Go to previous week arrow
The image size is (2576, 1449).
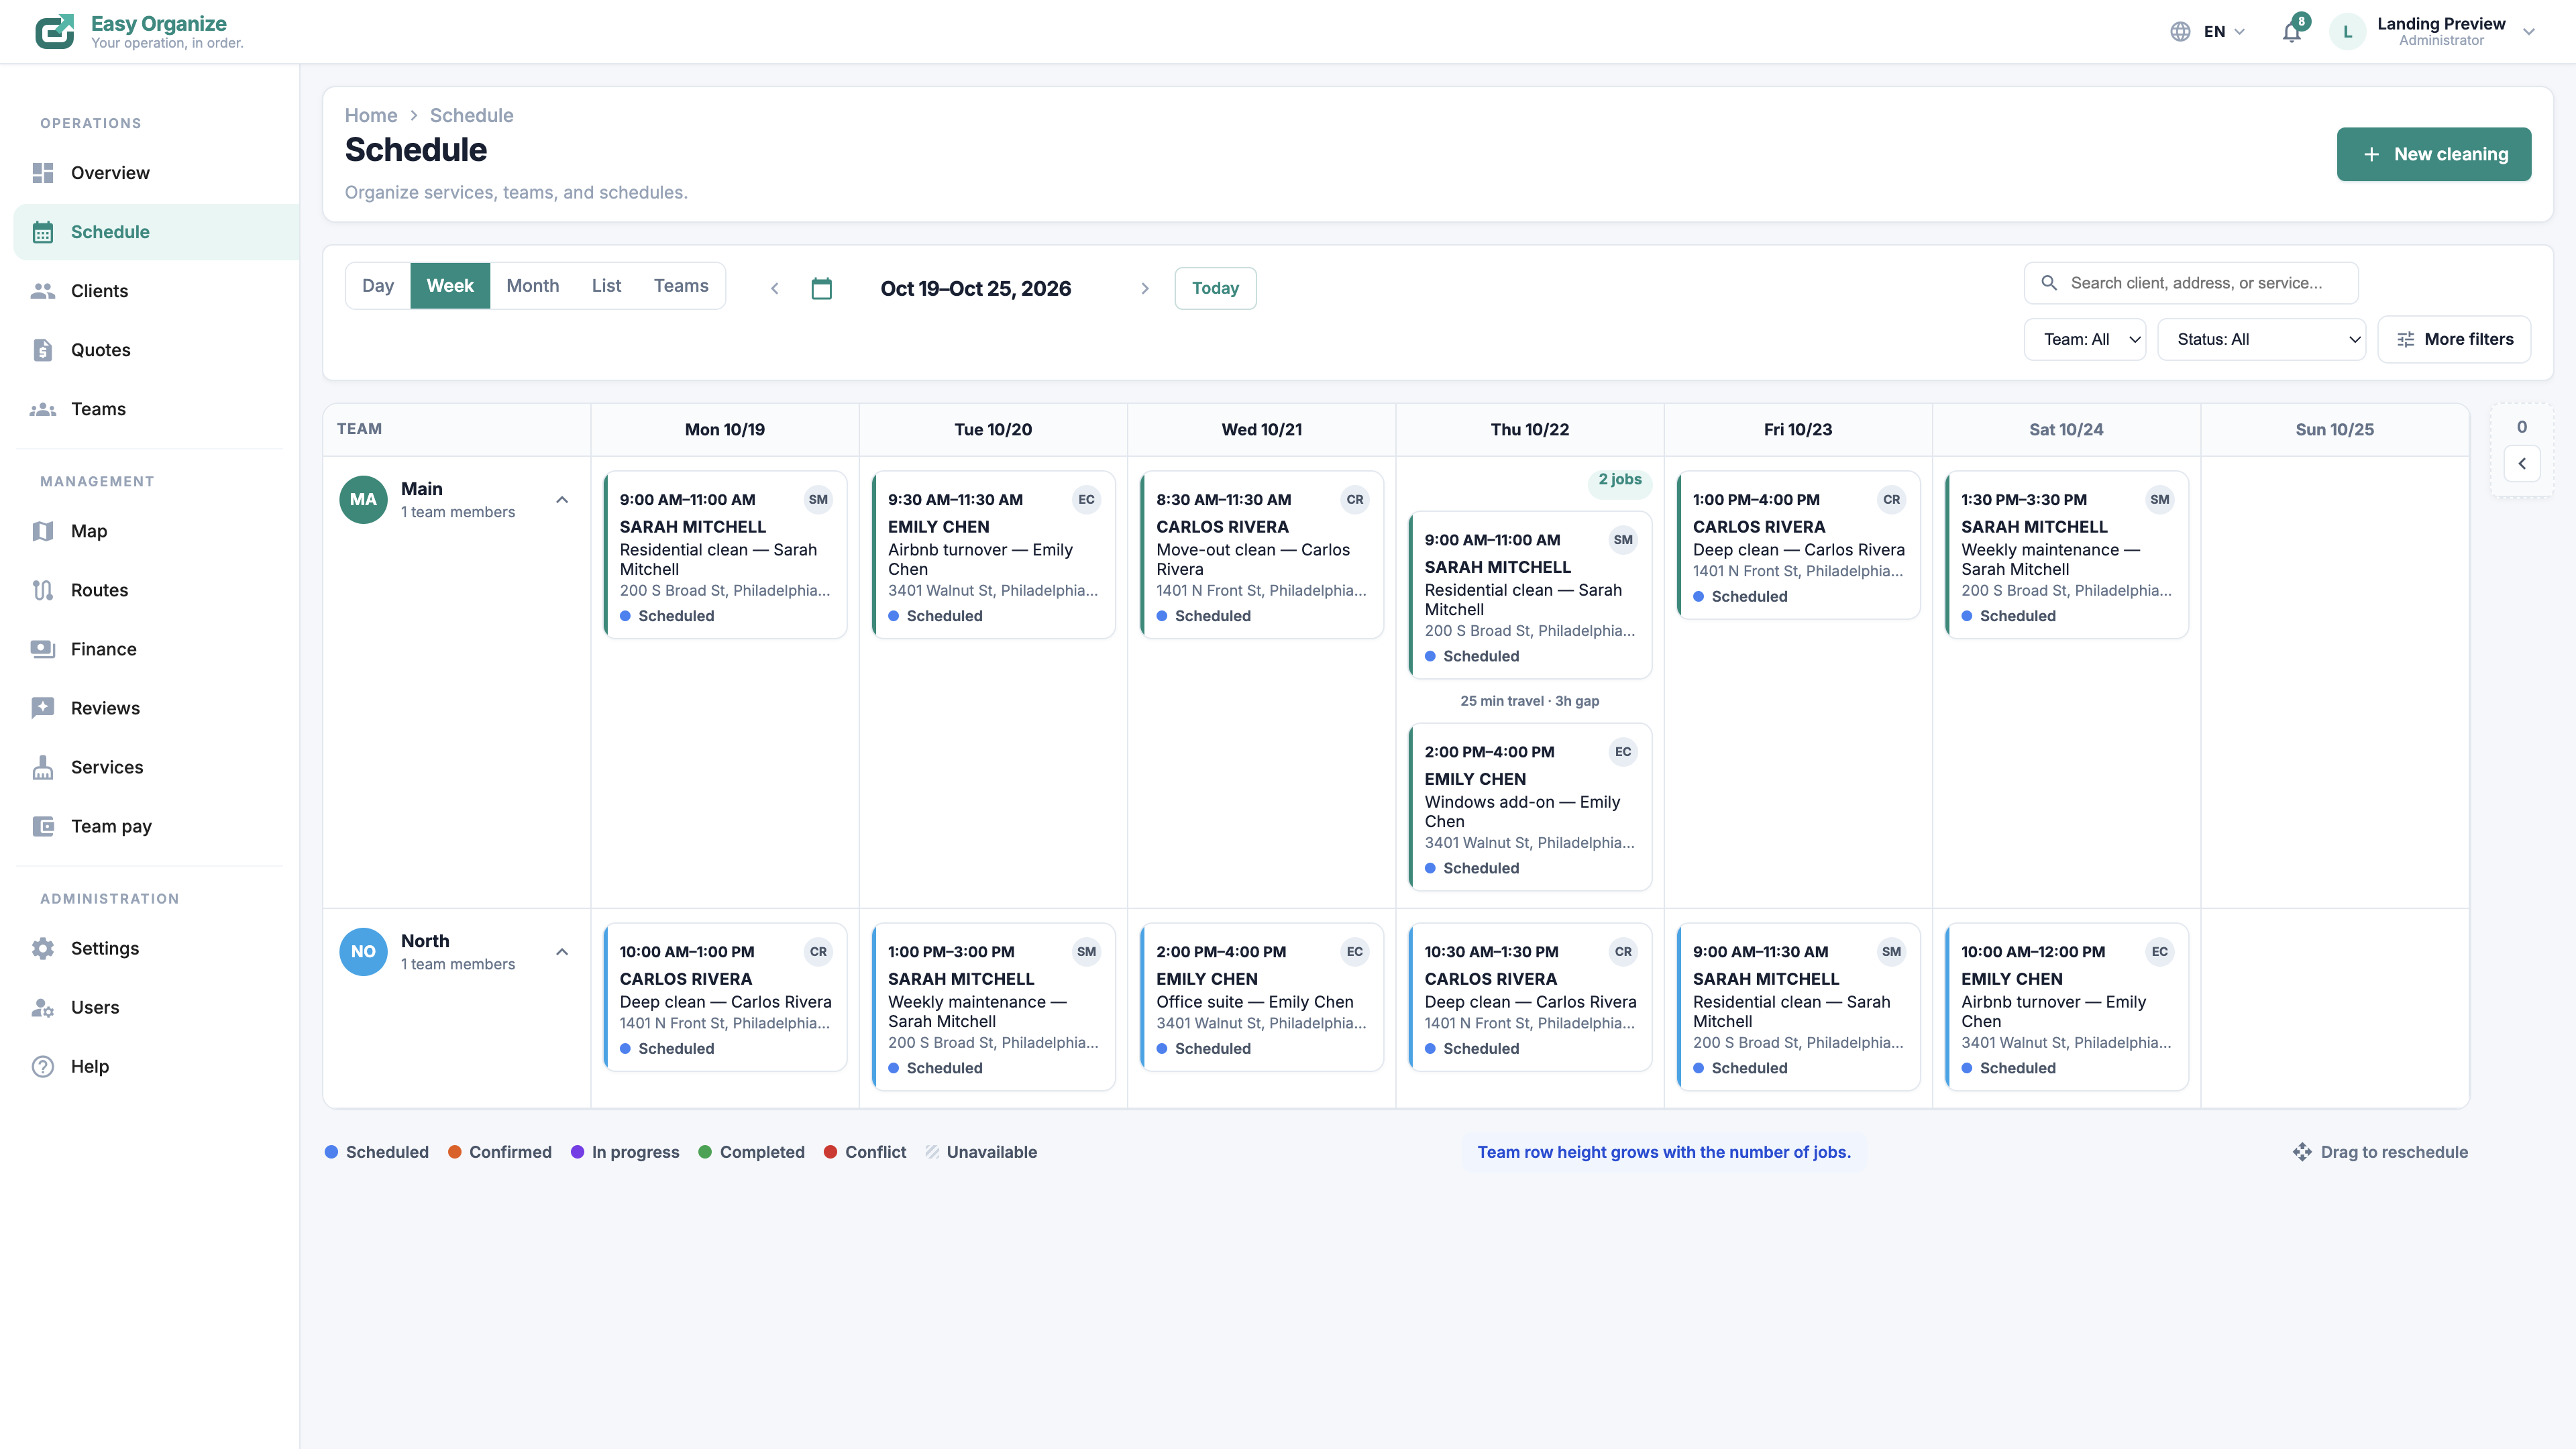pyautogui.click(x=774, y=288)
